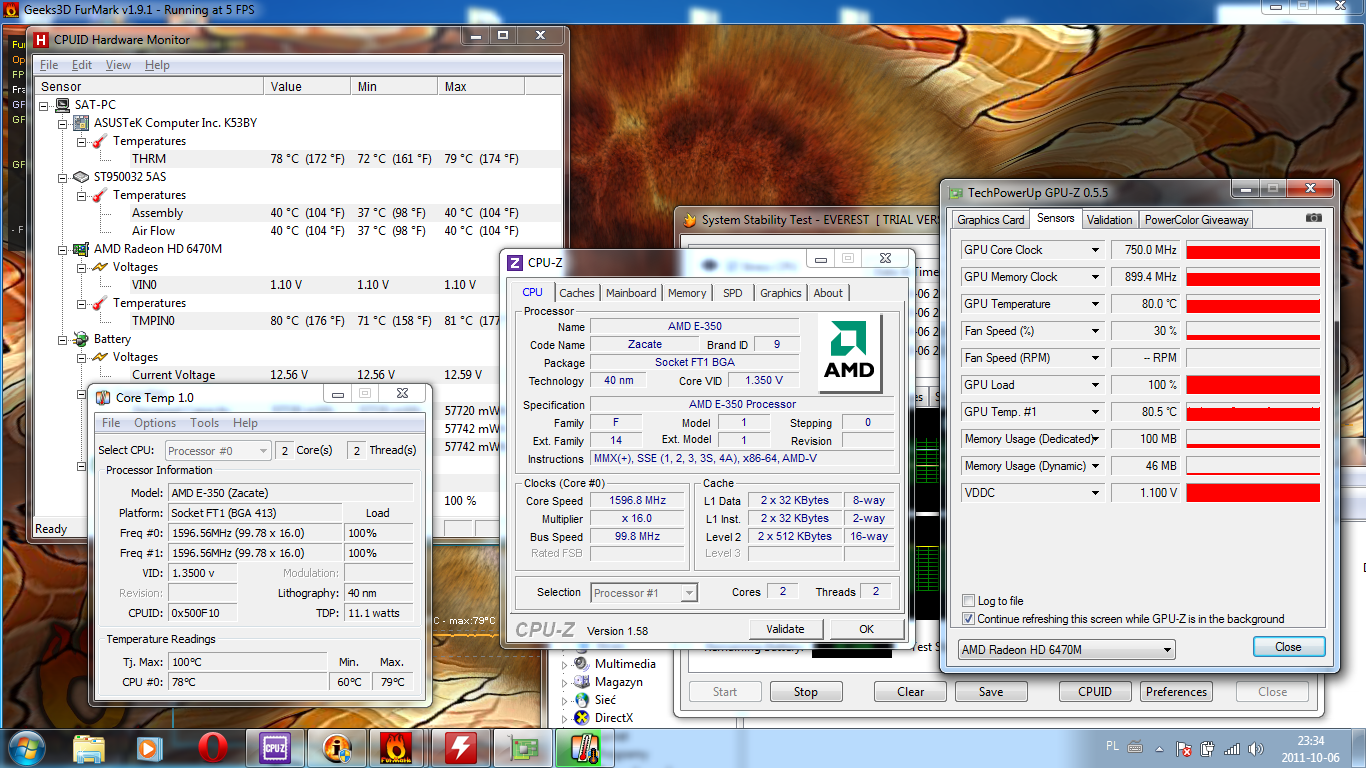Open the VDDC sensor dropdown in GPU-Z

click(x=1096, y=493)
